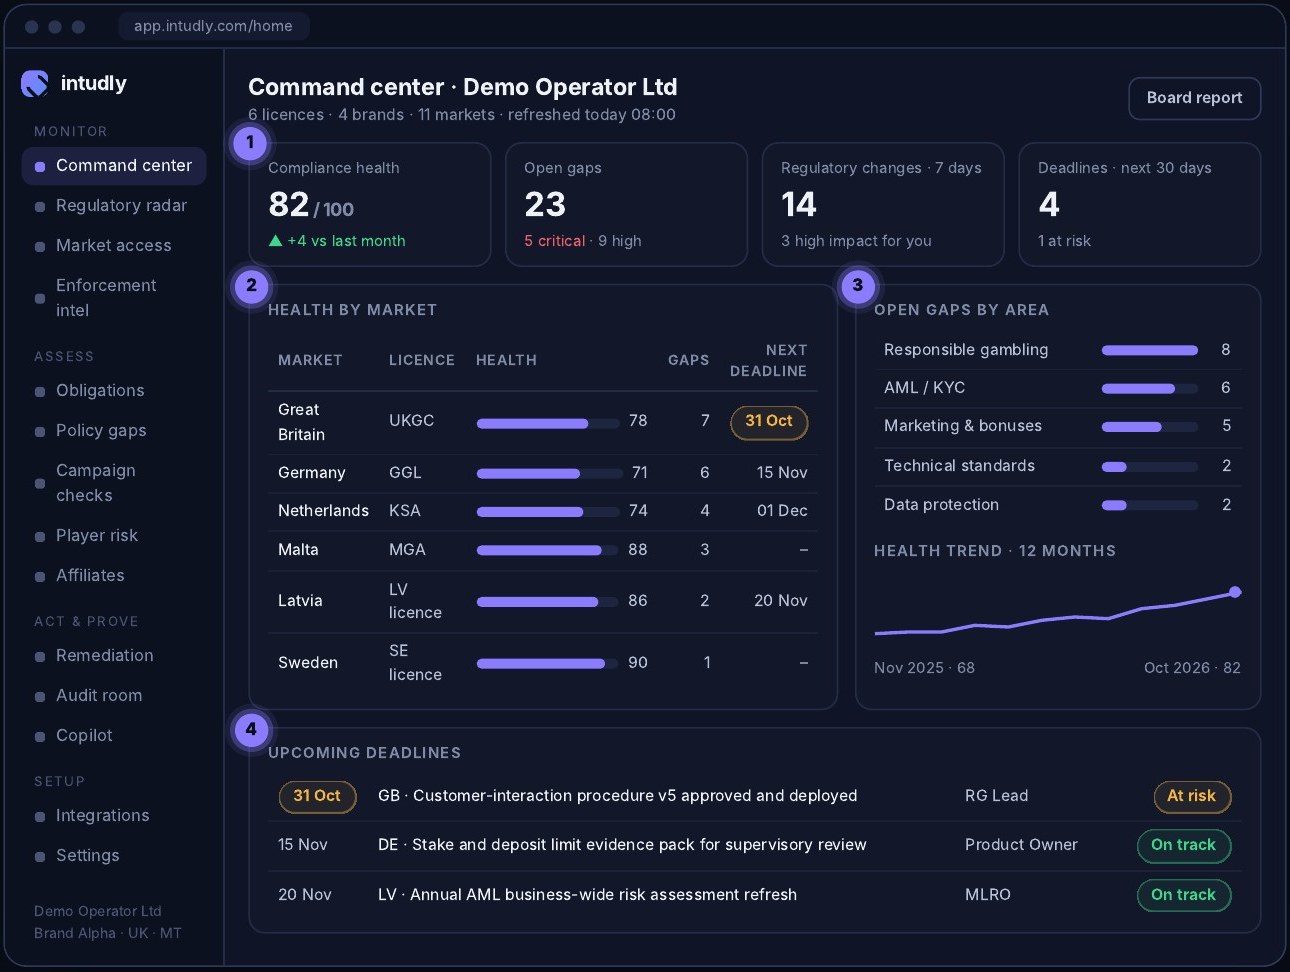Open the Open gaps summary card
The width and height of the screenshot is (1290, 972).
626,204
